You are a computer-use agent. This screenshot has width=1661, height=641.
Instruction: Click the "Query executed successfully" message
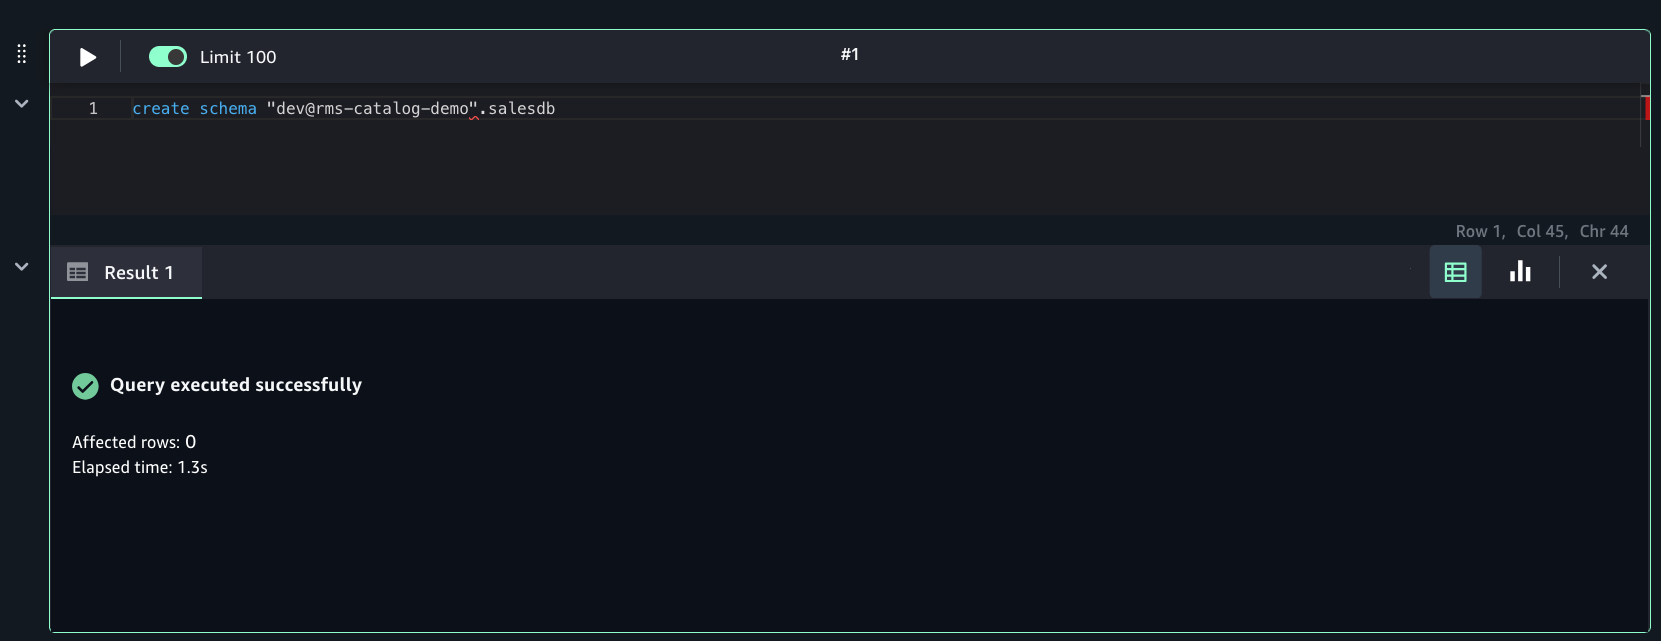click(x=236, y=385)
